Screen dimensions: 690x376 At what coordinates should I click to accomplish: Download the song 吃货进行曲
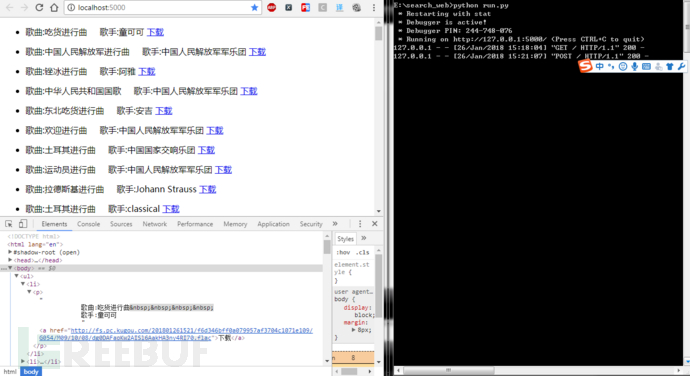coord(155,32)
